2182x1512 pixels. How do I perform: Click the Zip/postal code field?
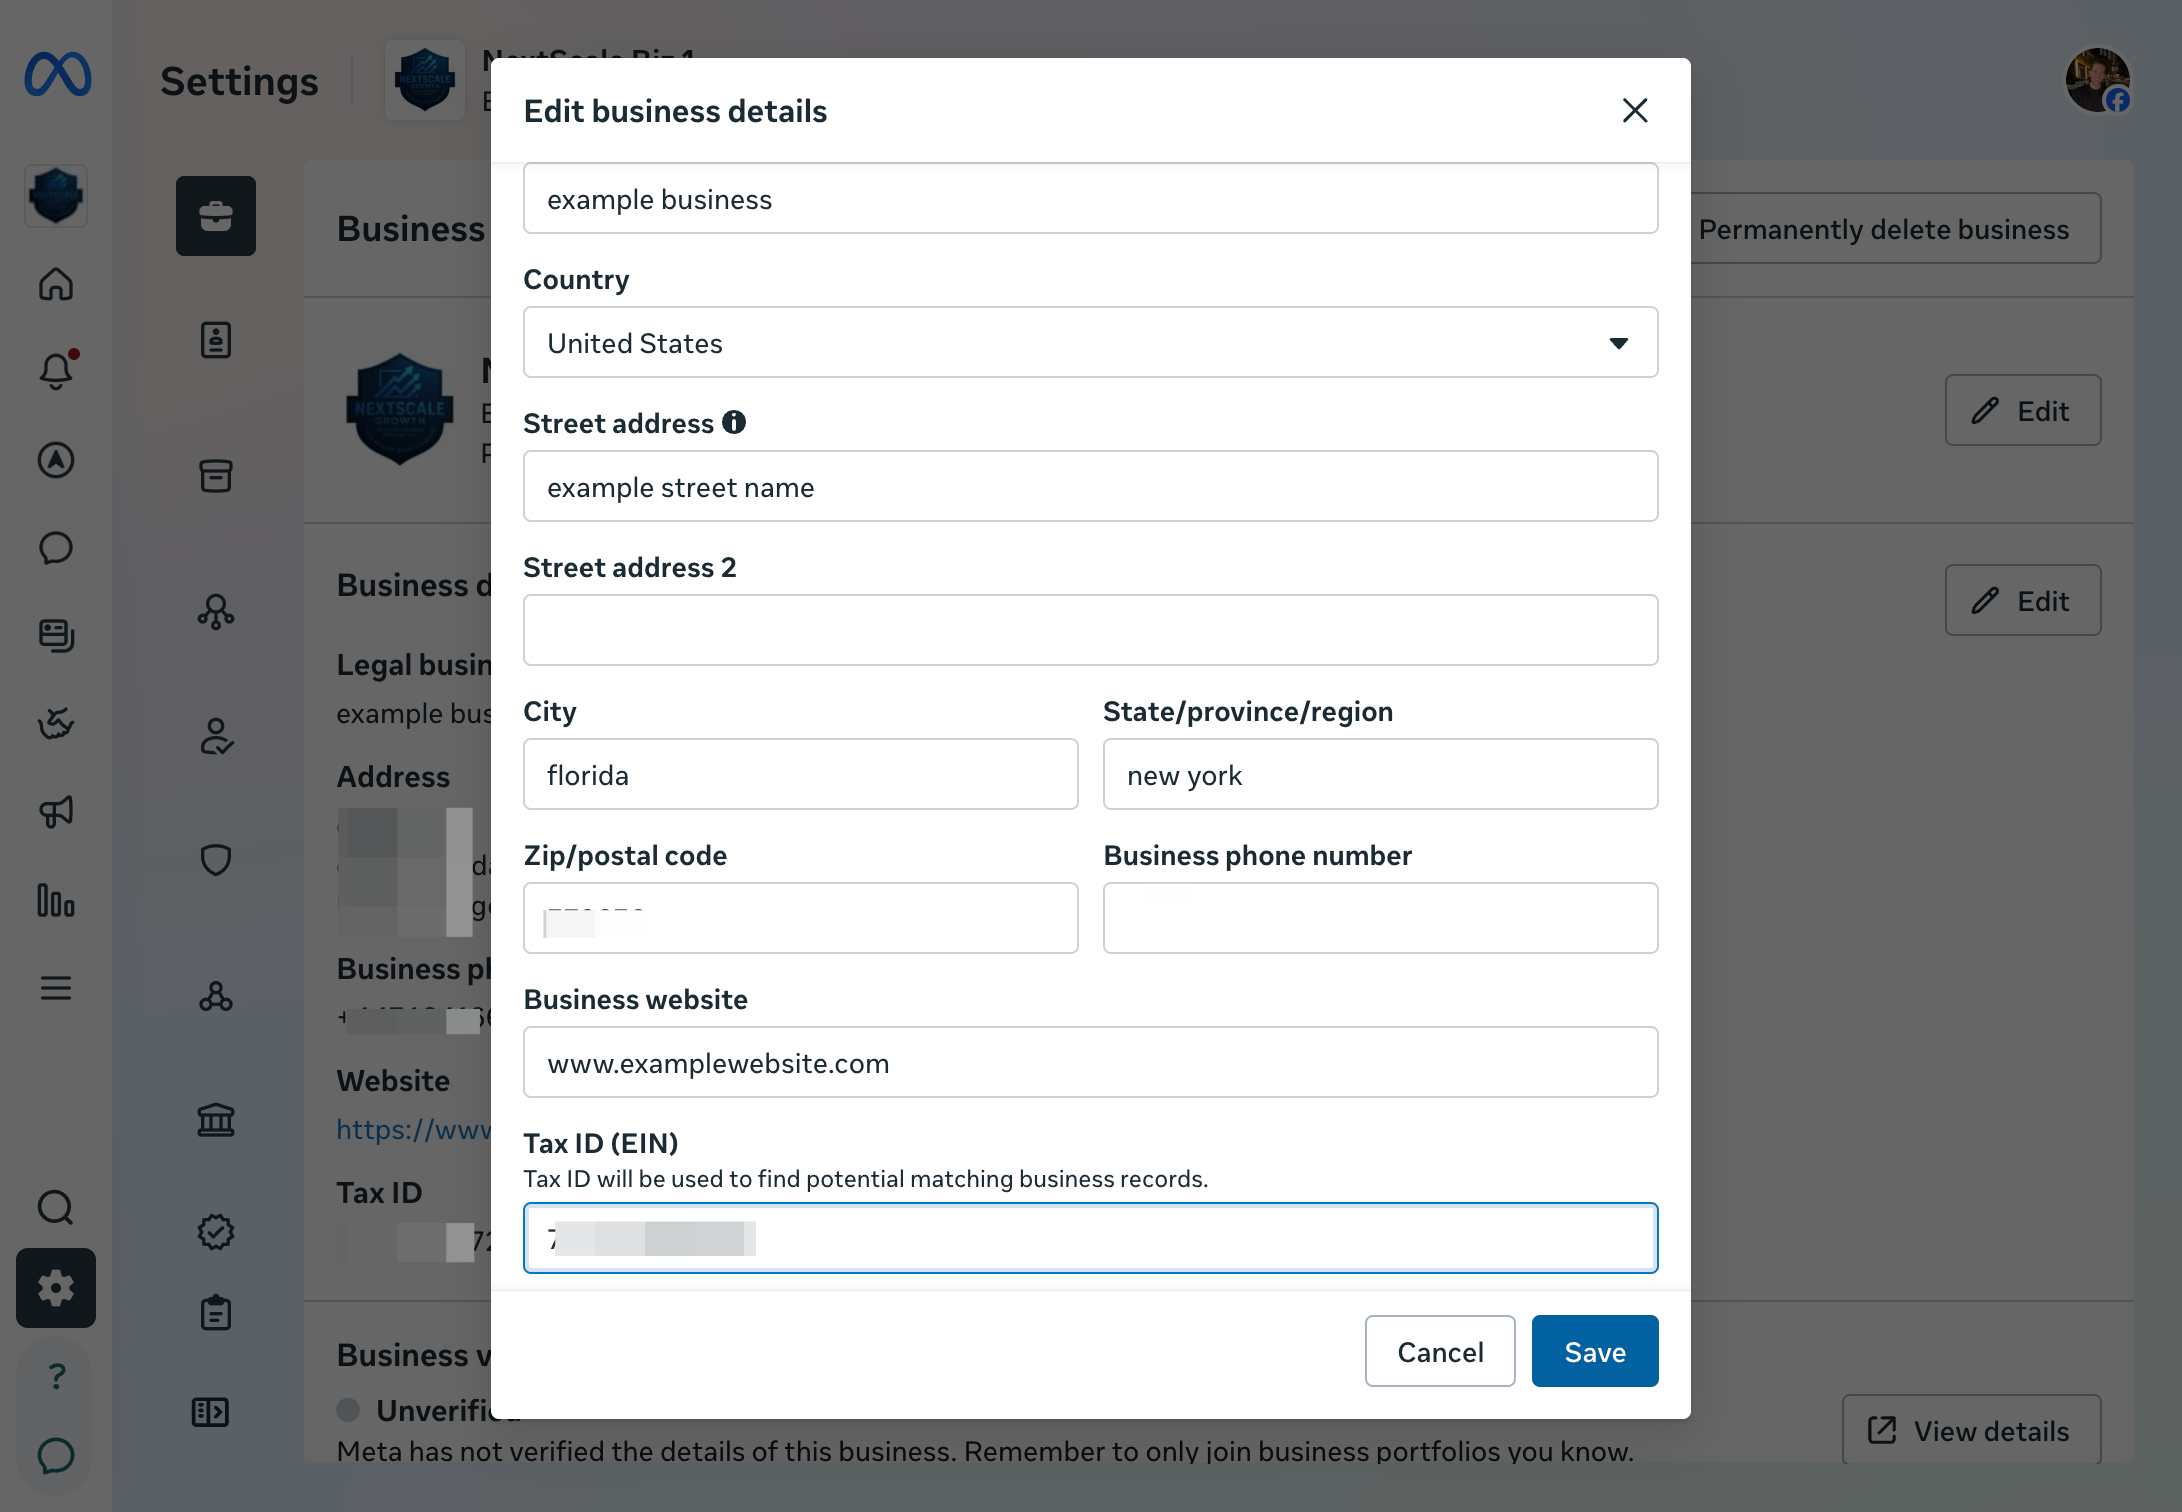click(x=800, y=919)
